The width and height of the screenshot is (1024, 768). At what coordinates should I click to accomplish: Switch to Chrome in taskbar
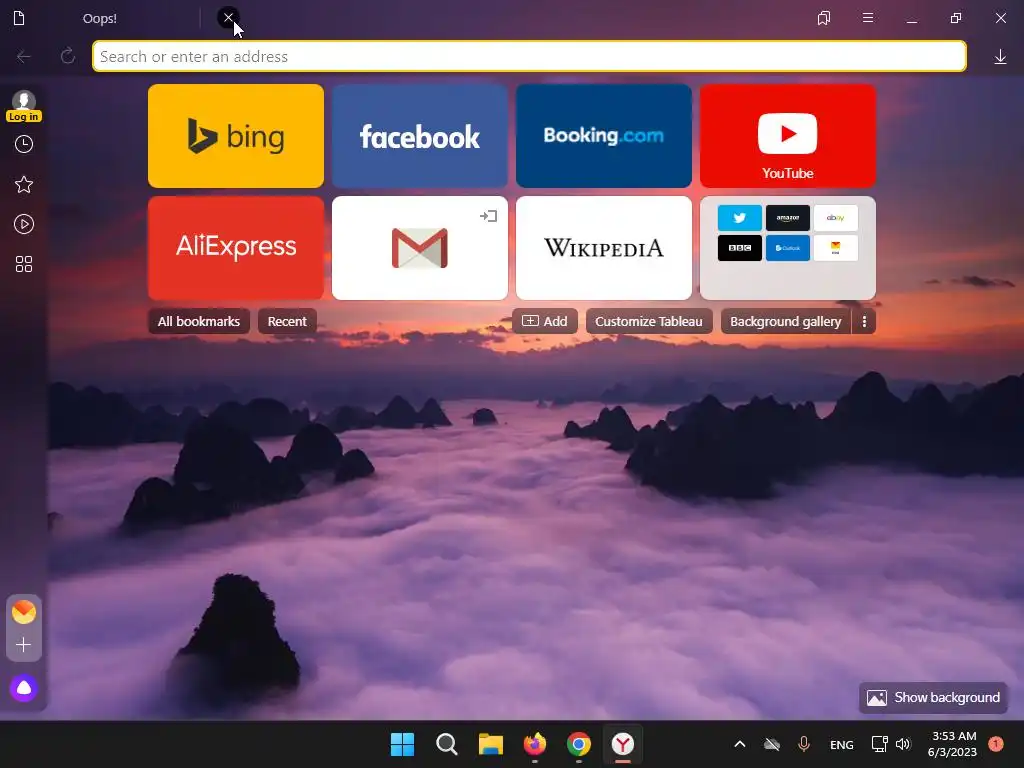pos(579,744)
